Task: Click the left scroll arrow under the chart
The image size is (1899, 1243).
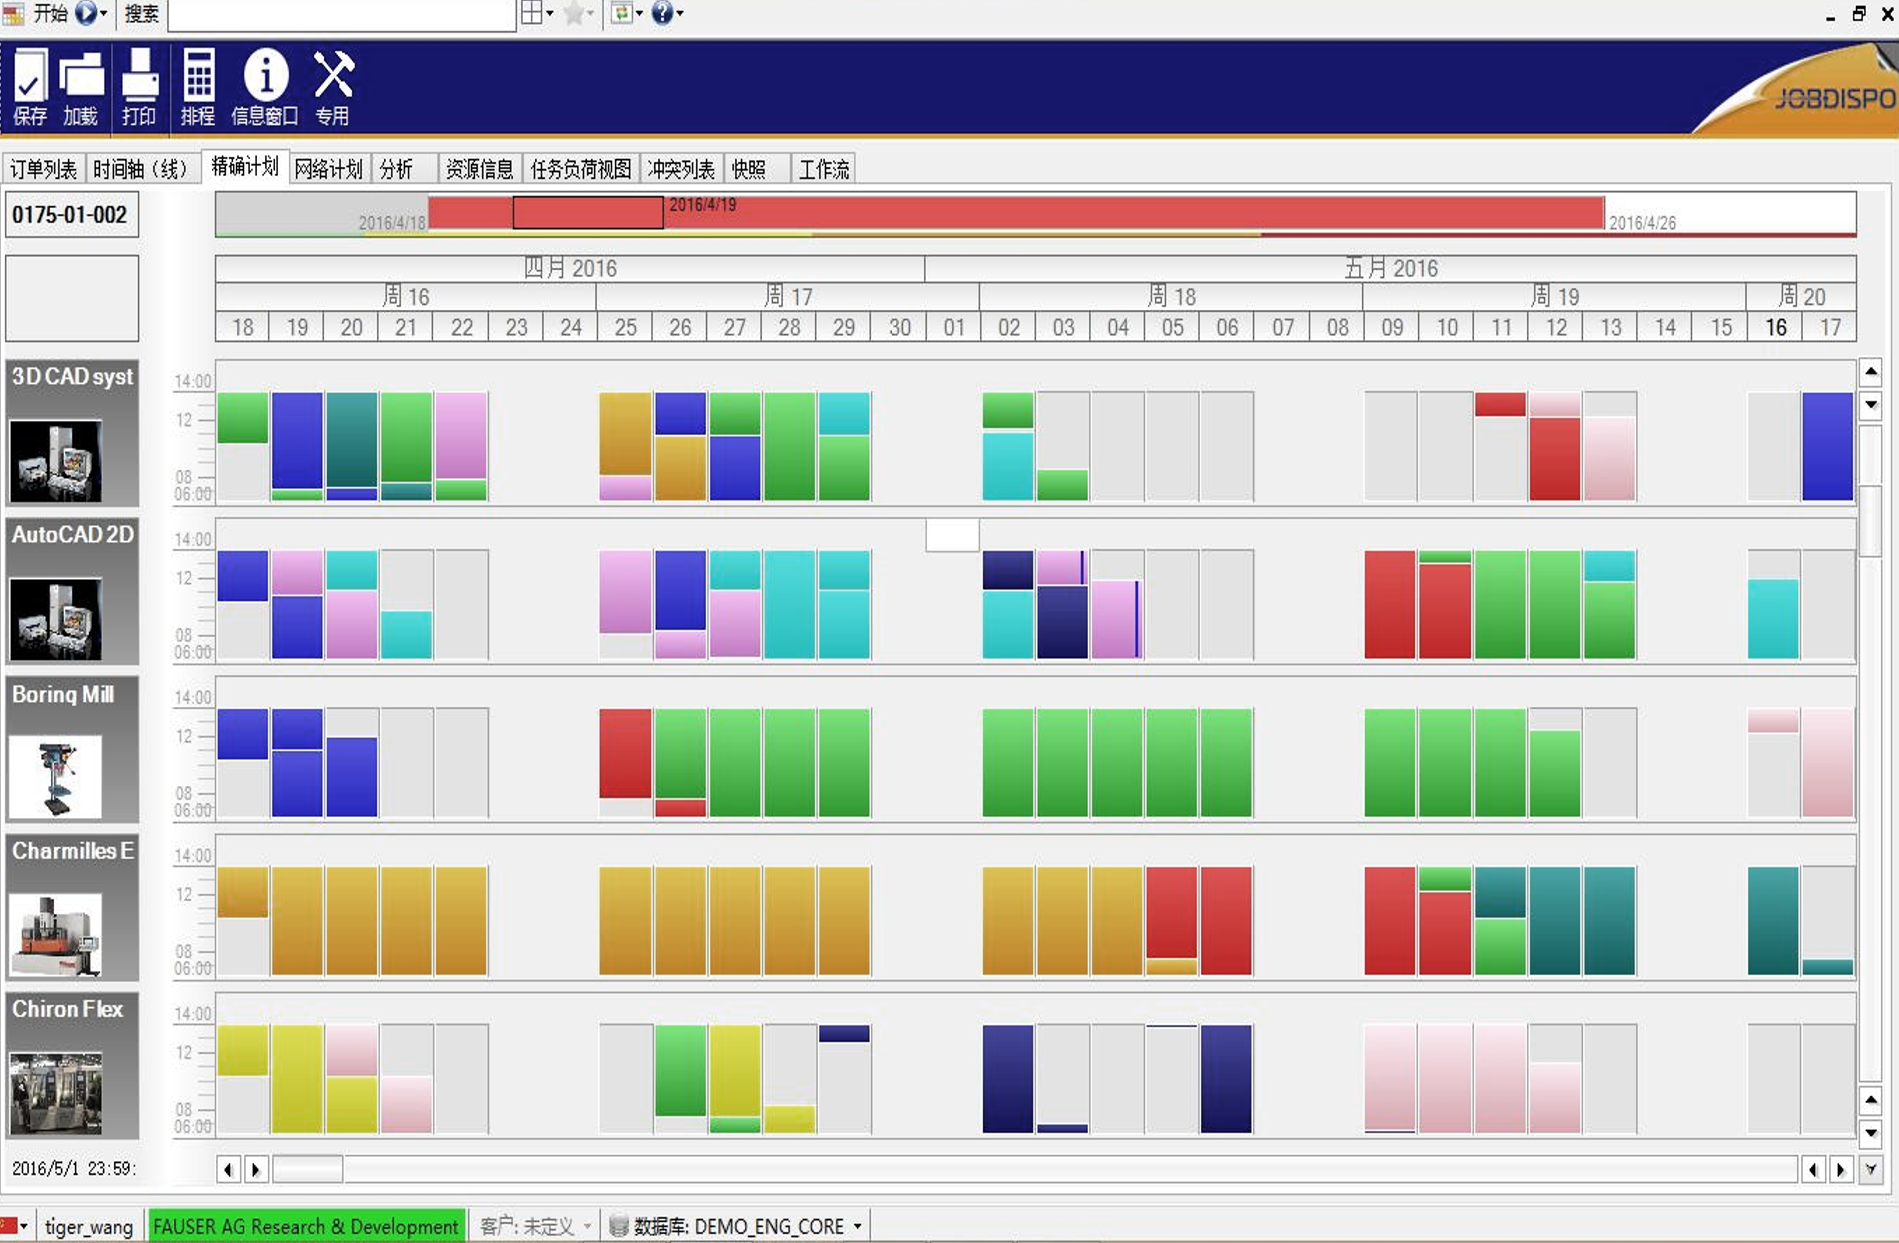Action: 228,1169
